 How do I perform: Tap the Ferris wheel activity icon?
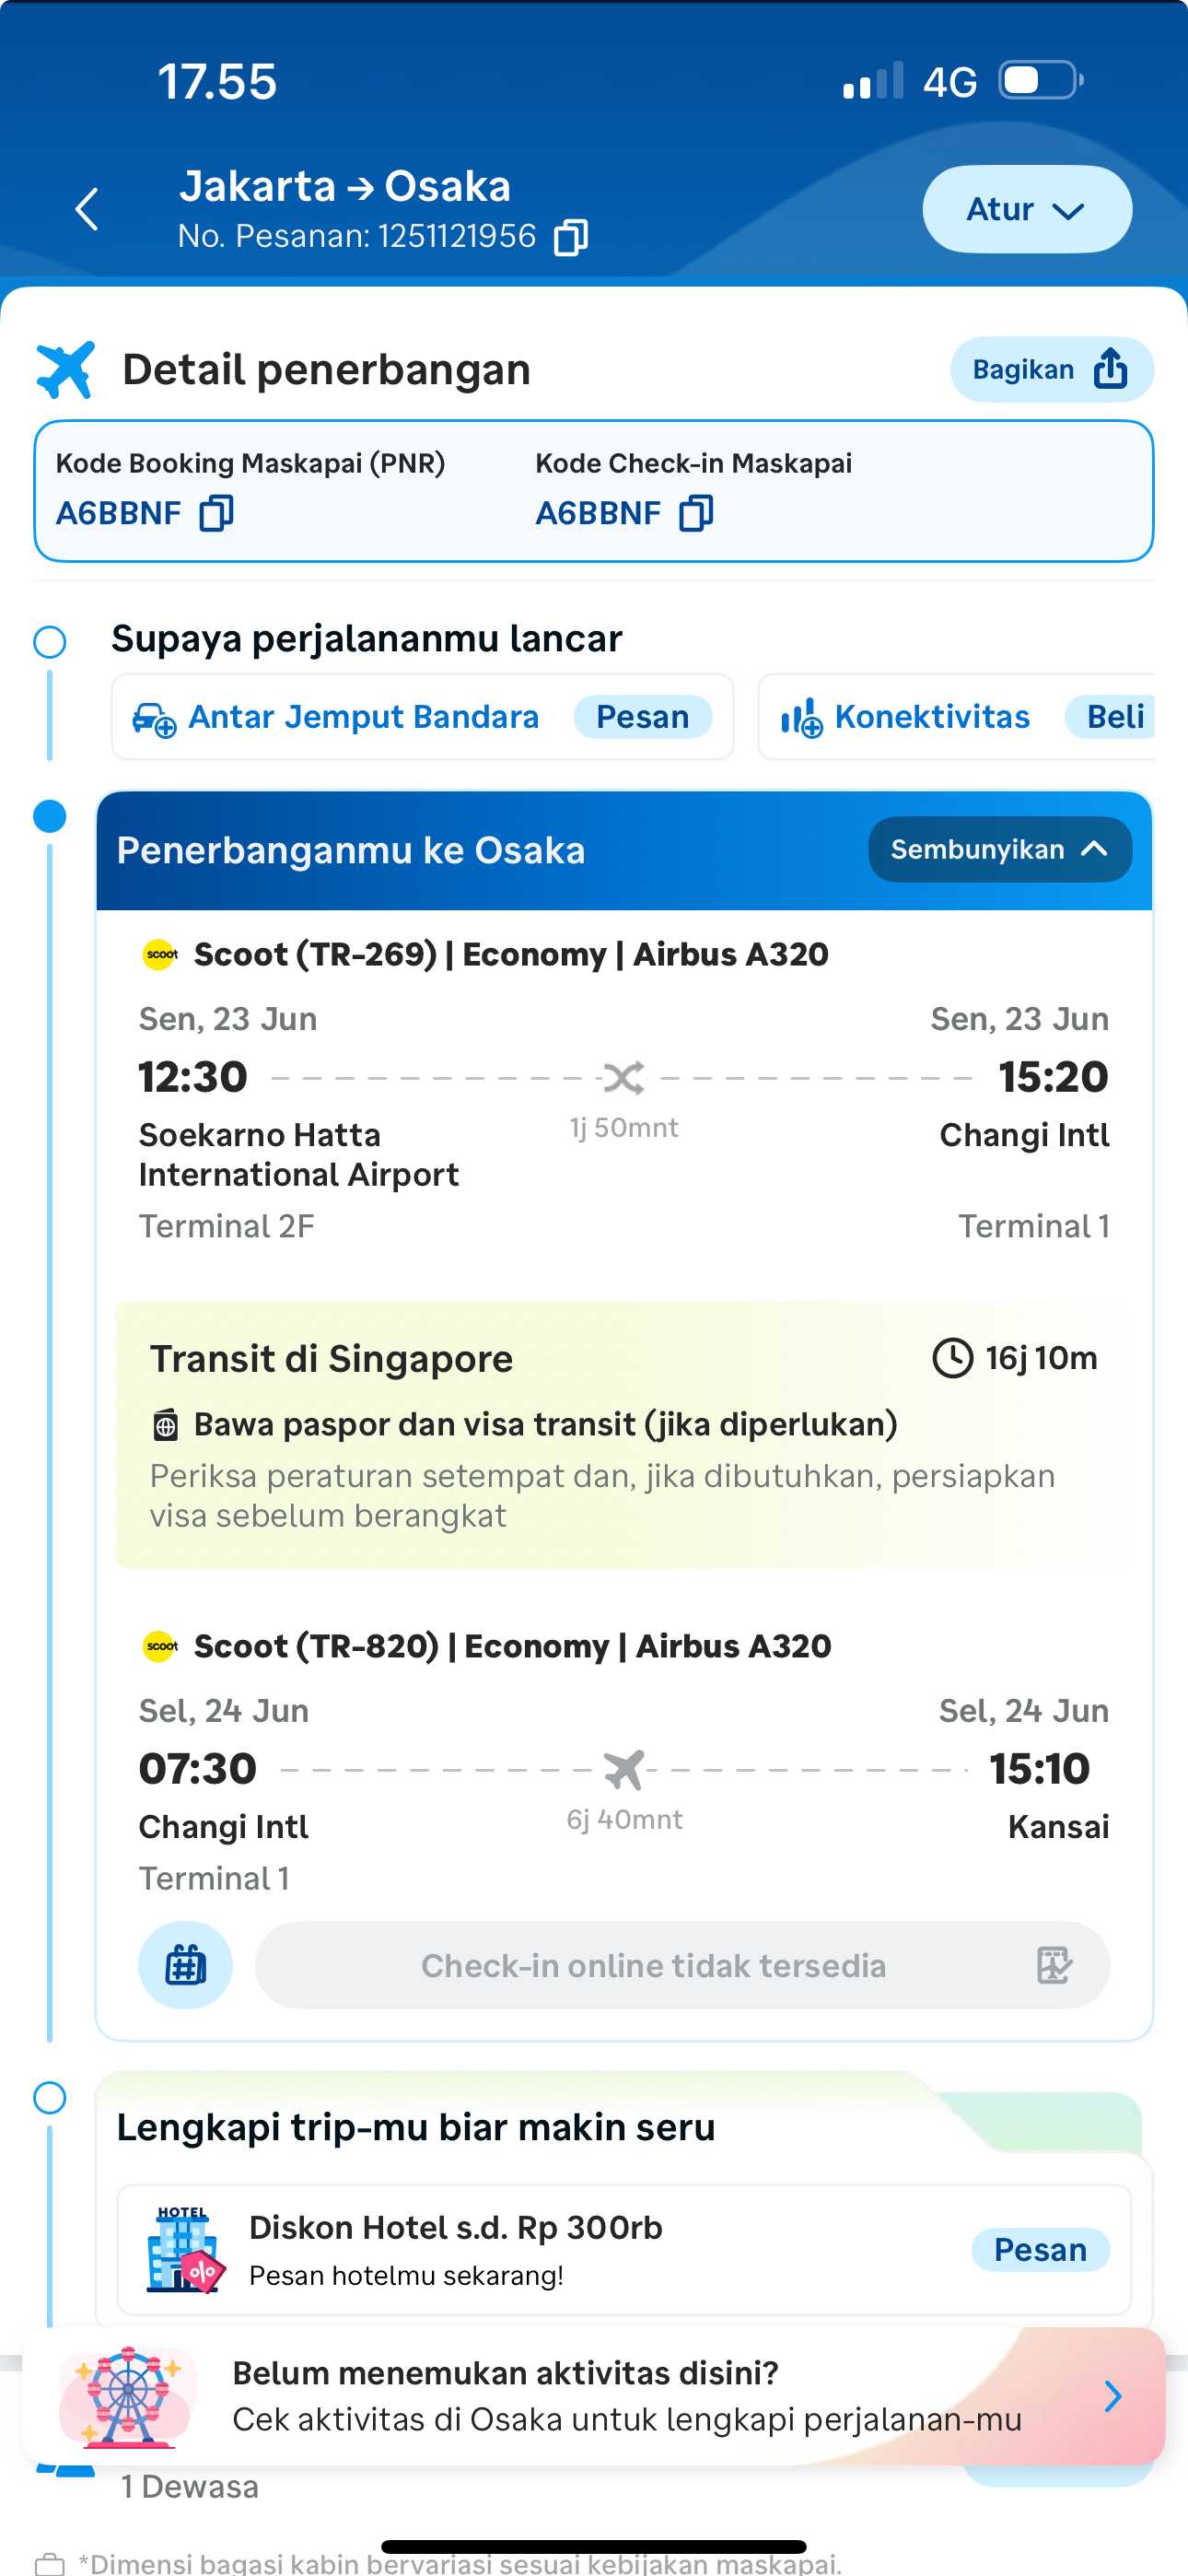pos(127,2396)
